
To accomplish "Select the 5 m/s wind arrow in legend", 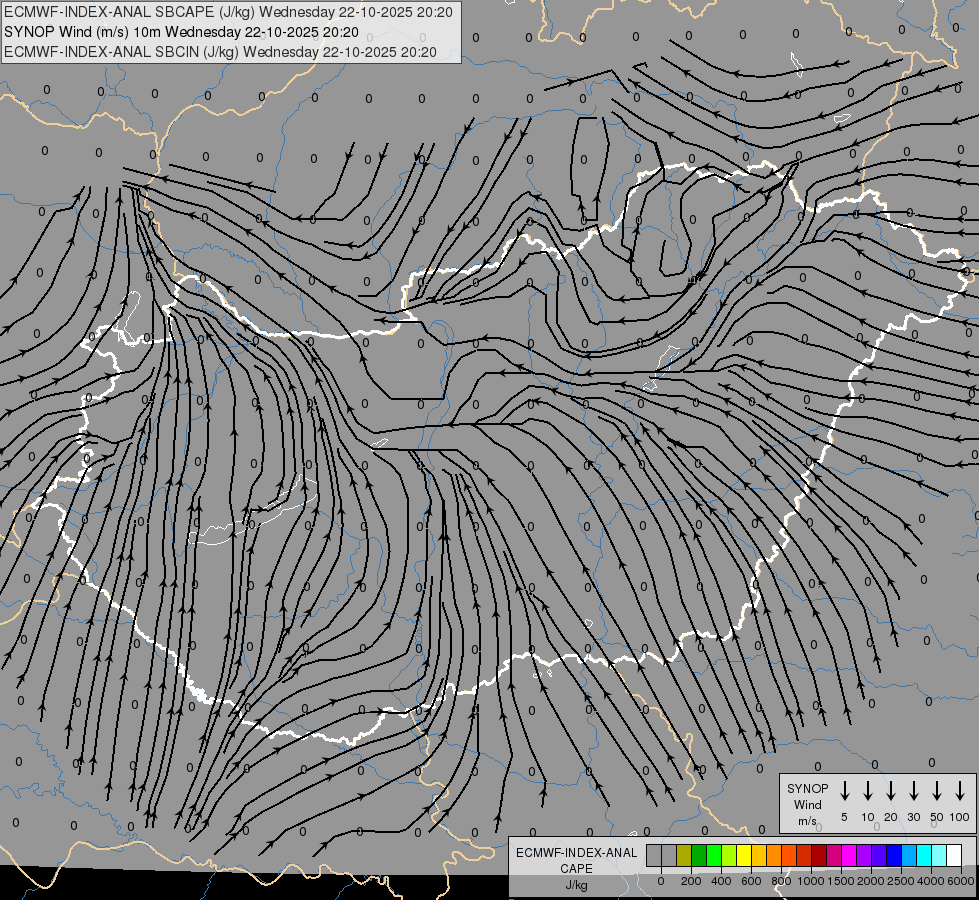I will pyautogui.click(x=844, y=791).
